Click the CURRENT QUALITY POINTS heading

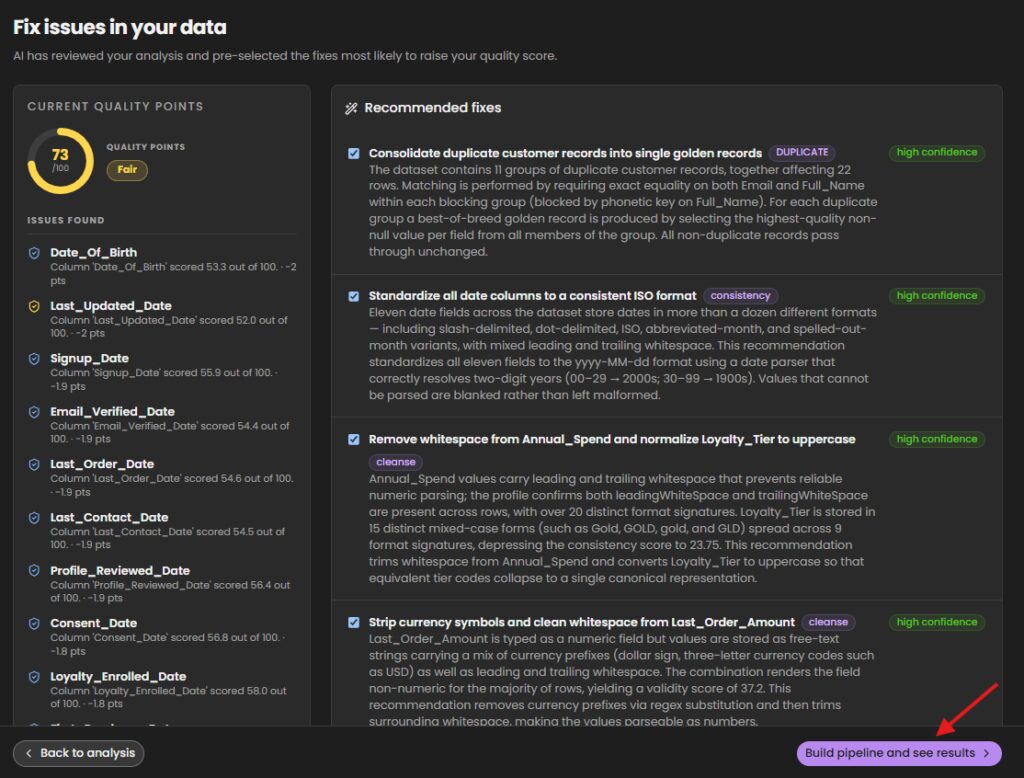[115, 106]
